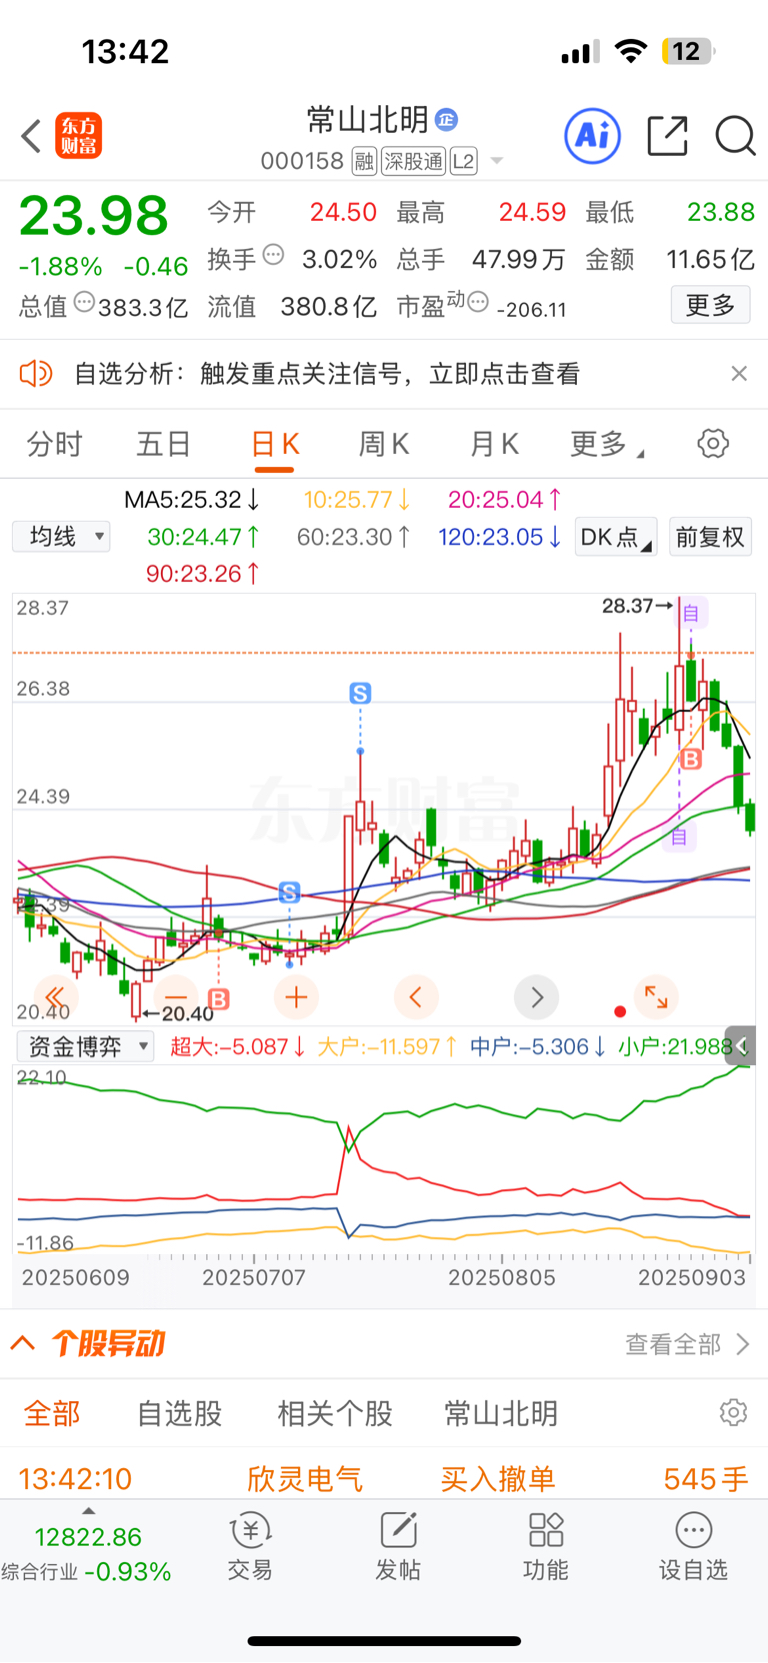Image resolution: width=768 pixels, height=1663 pixels.
Task: Select the 自选股 filter tab
Action: [x=179, y=1413]
